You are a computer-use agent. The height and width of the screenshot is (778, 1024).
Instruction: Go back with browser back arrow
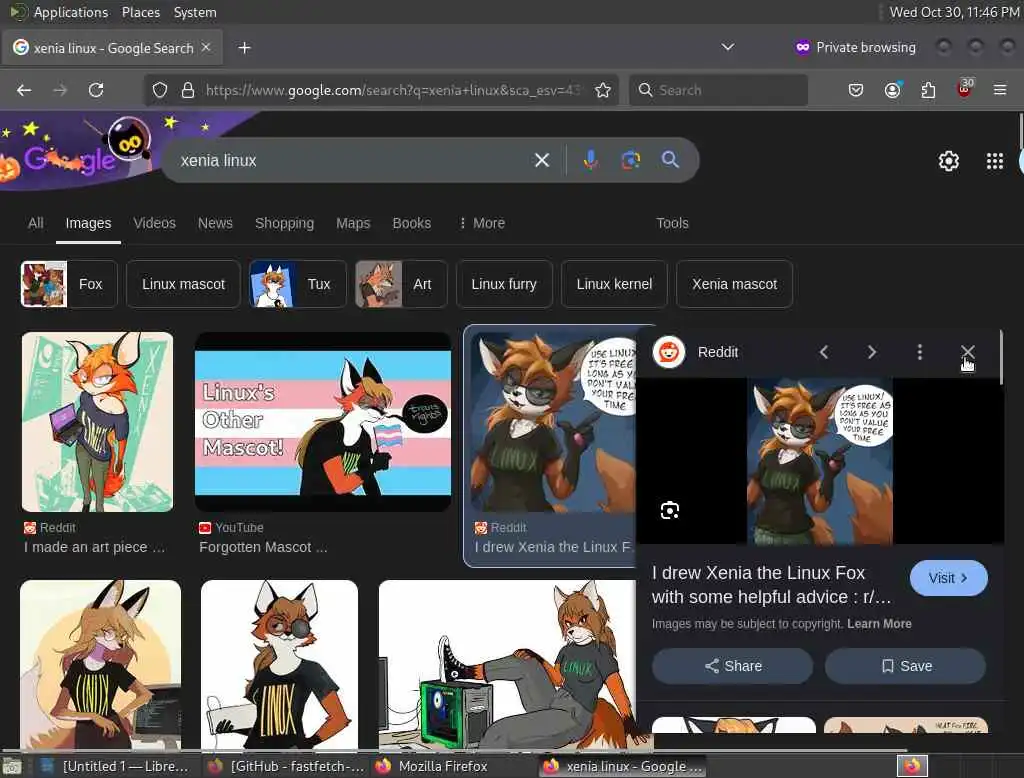point(24,90)
